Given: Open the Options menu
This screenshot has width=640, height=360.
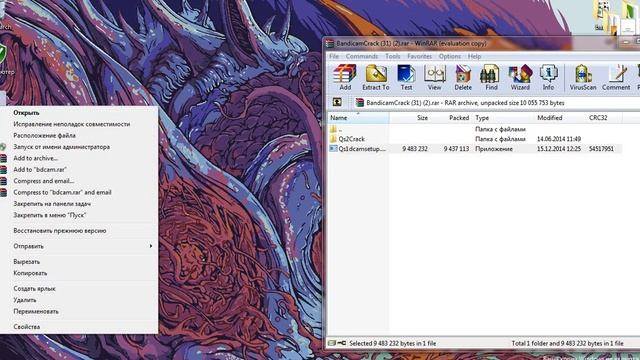Looking at the screenshot, I should 450,56.
